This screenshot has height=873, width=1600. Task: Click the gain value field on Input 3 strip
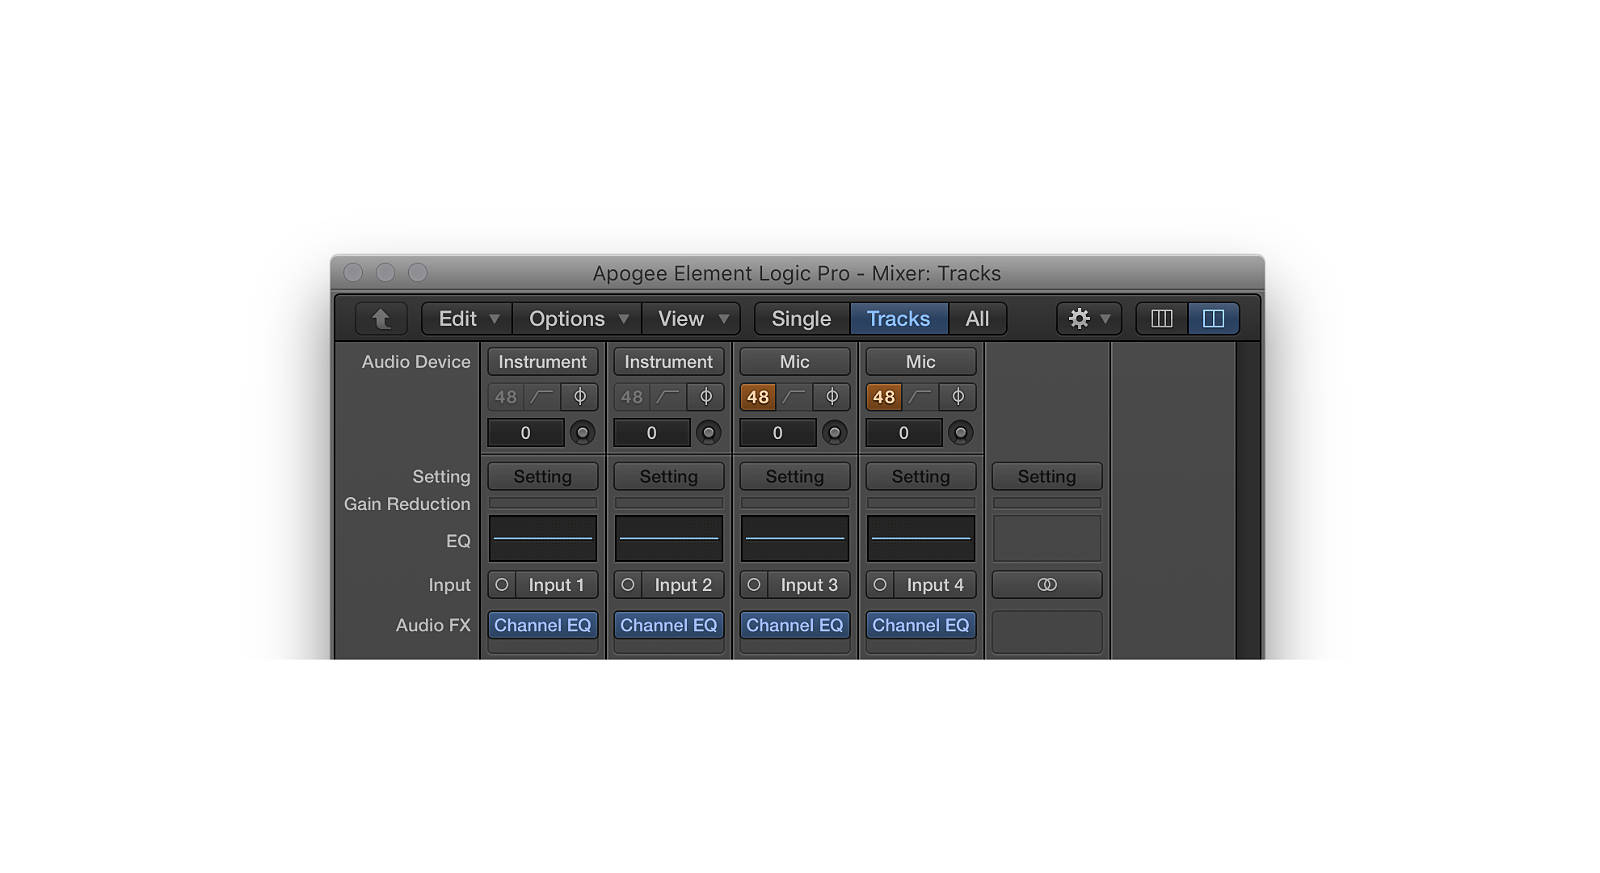click(x=778, y=433)
